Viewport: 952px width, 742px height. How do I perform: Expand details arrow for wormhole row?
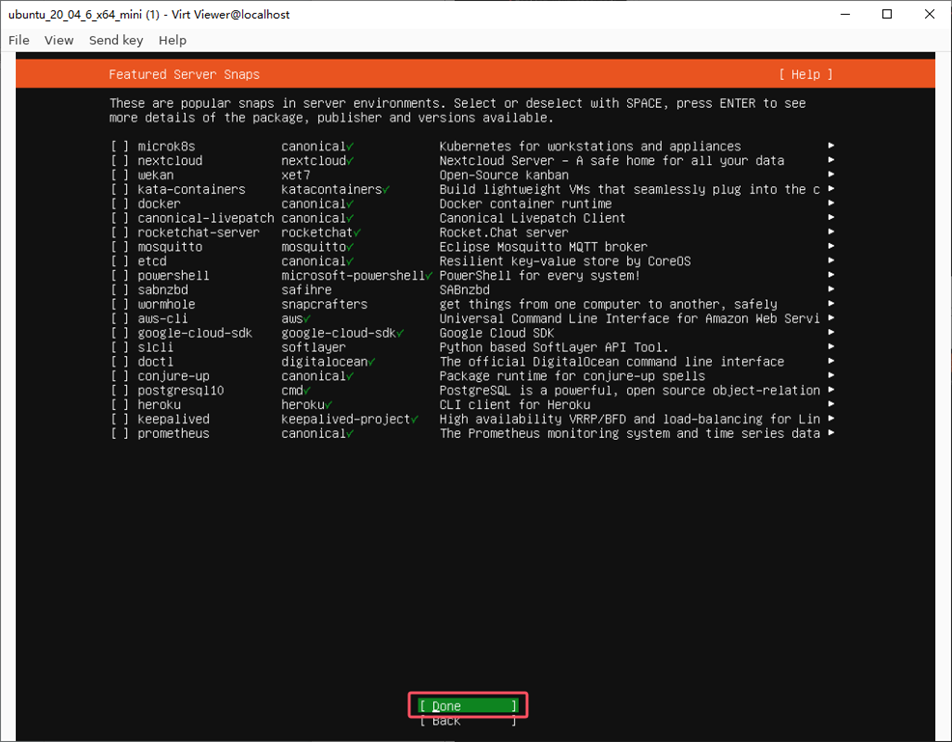coord(831,304)
